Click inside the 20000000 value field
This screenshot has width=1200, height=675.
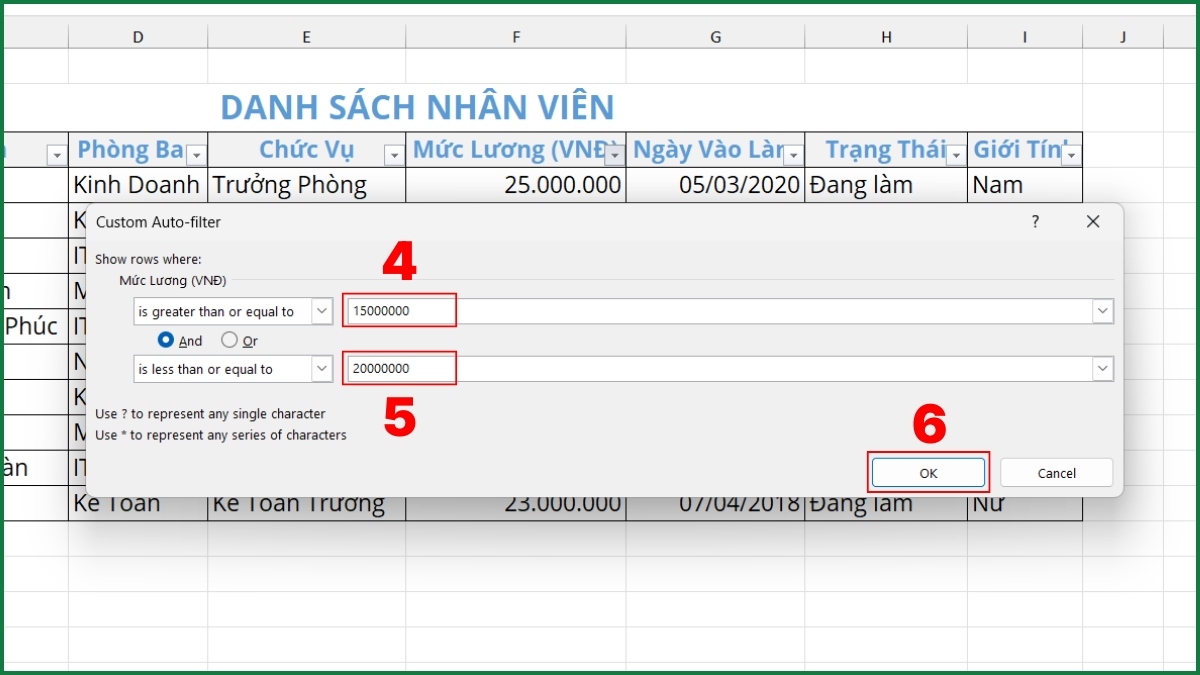[x=398, y=368]
